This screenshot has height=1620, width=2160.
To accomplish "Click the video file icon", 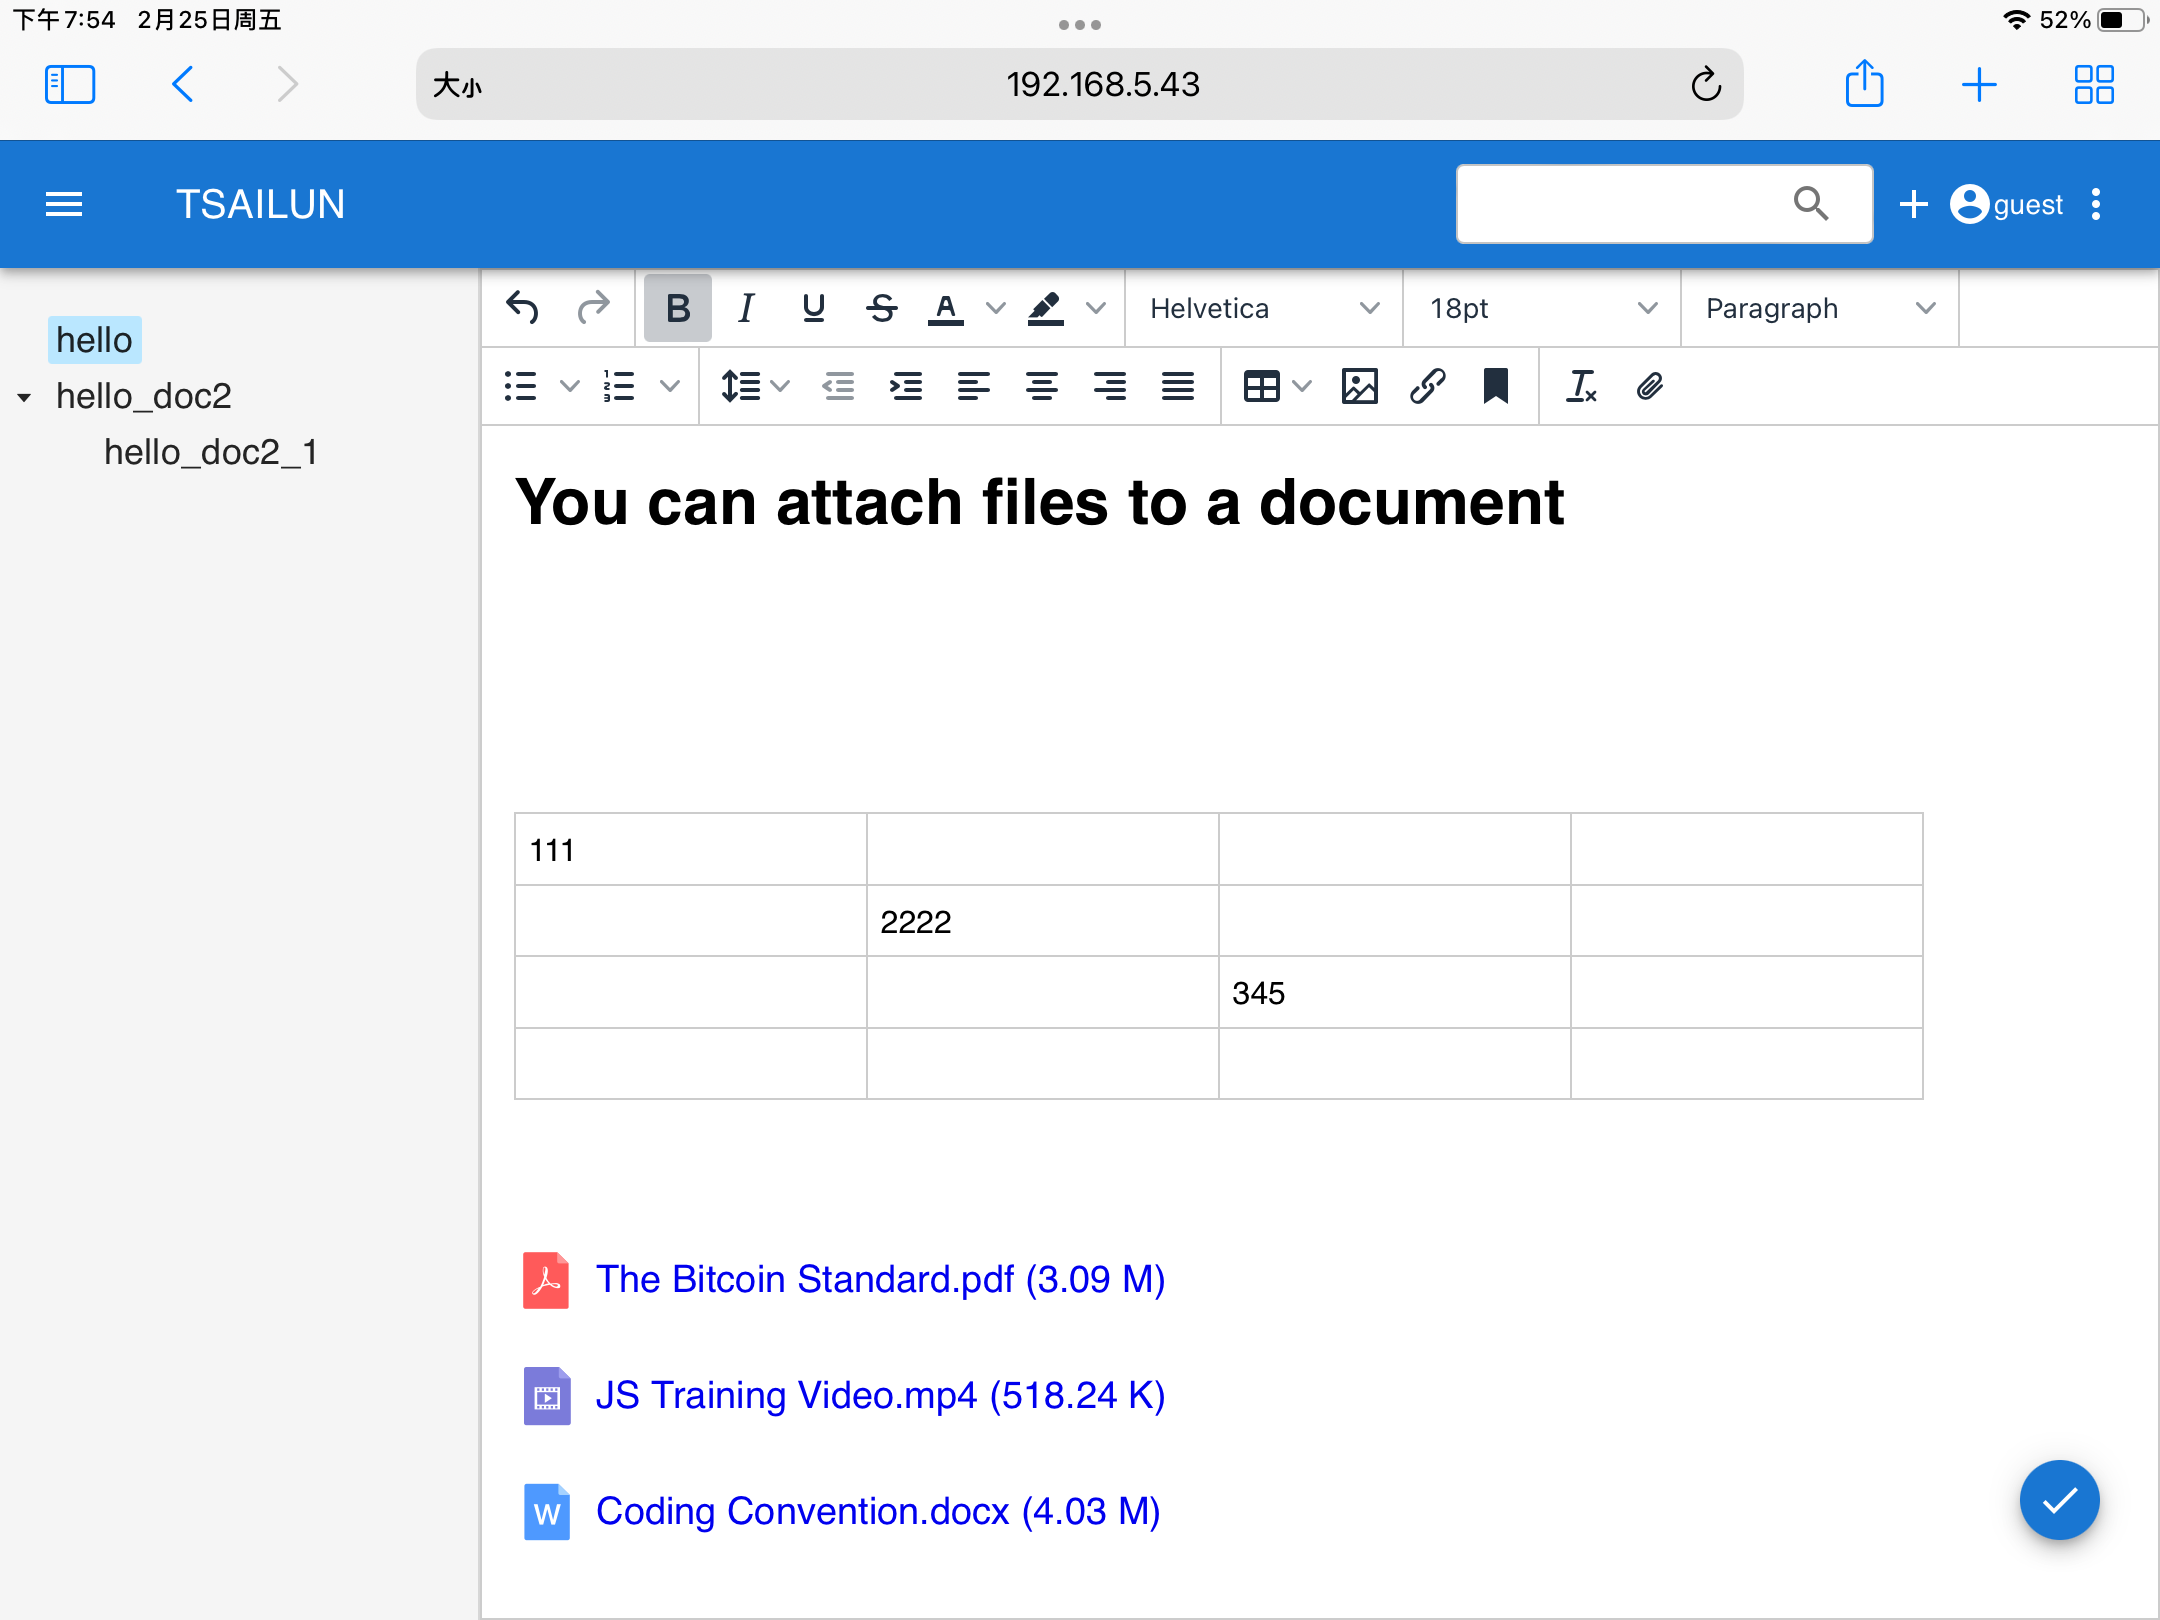I will click(546, 1396).
